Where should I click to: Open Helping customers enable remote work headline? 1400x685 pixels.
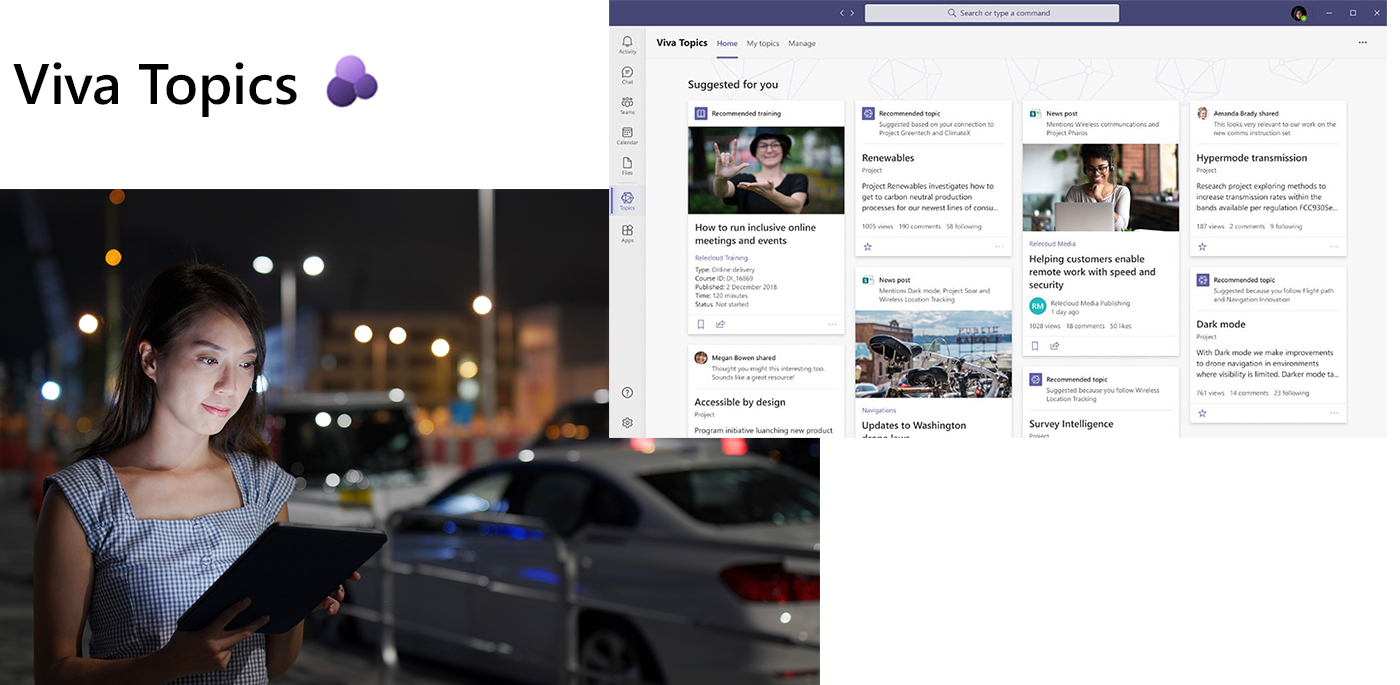1092,272
